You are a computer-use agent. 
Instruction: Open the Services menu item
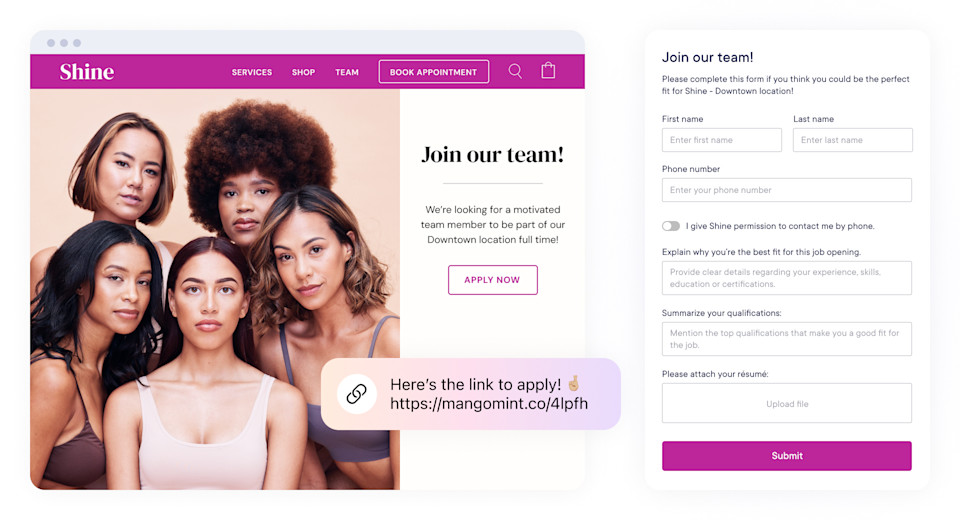click(x=252, y=72)
